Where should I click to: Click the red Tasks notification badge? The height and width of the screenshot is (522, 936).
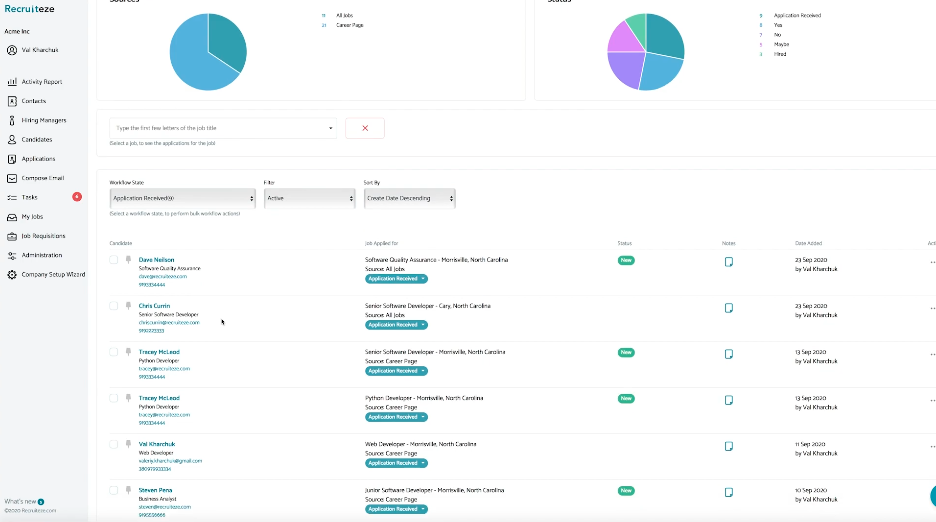click(77, 196)
